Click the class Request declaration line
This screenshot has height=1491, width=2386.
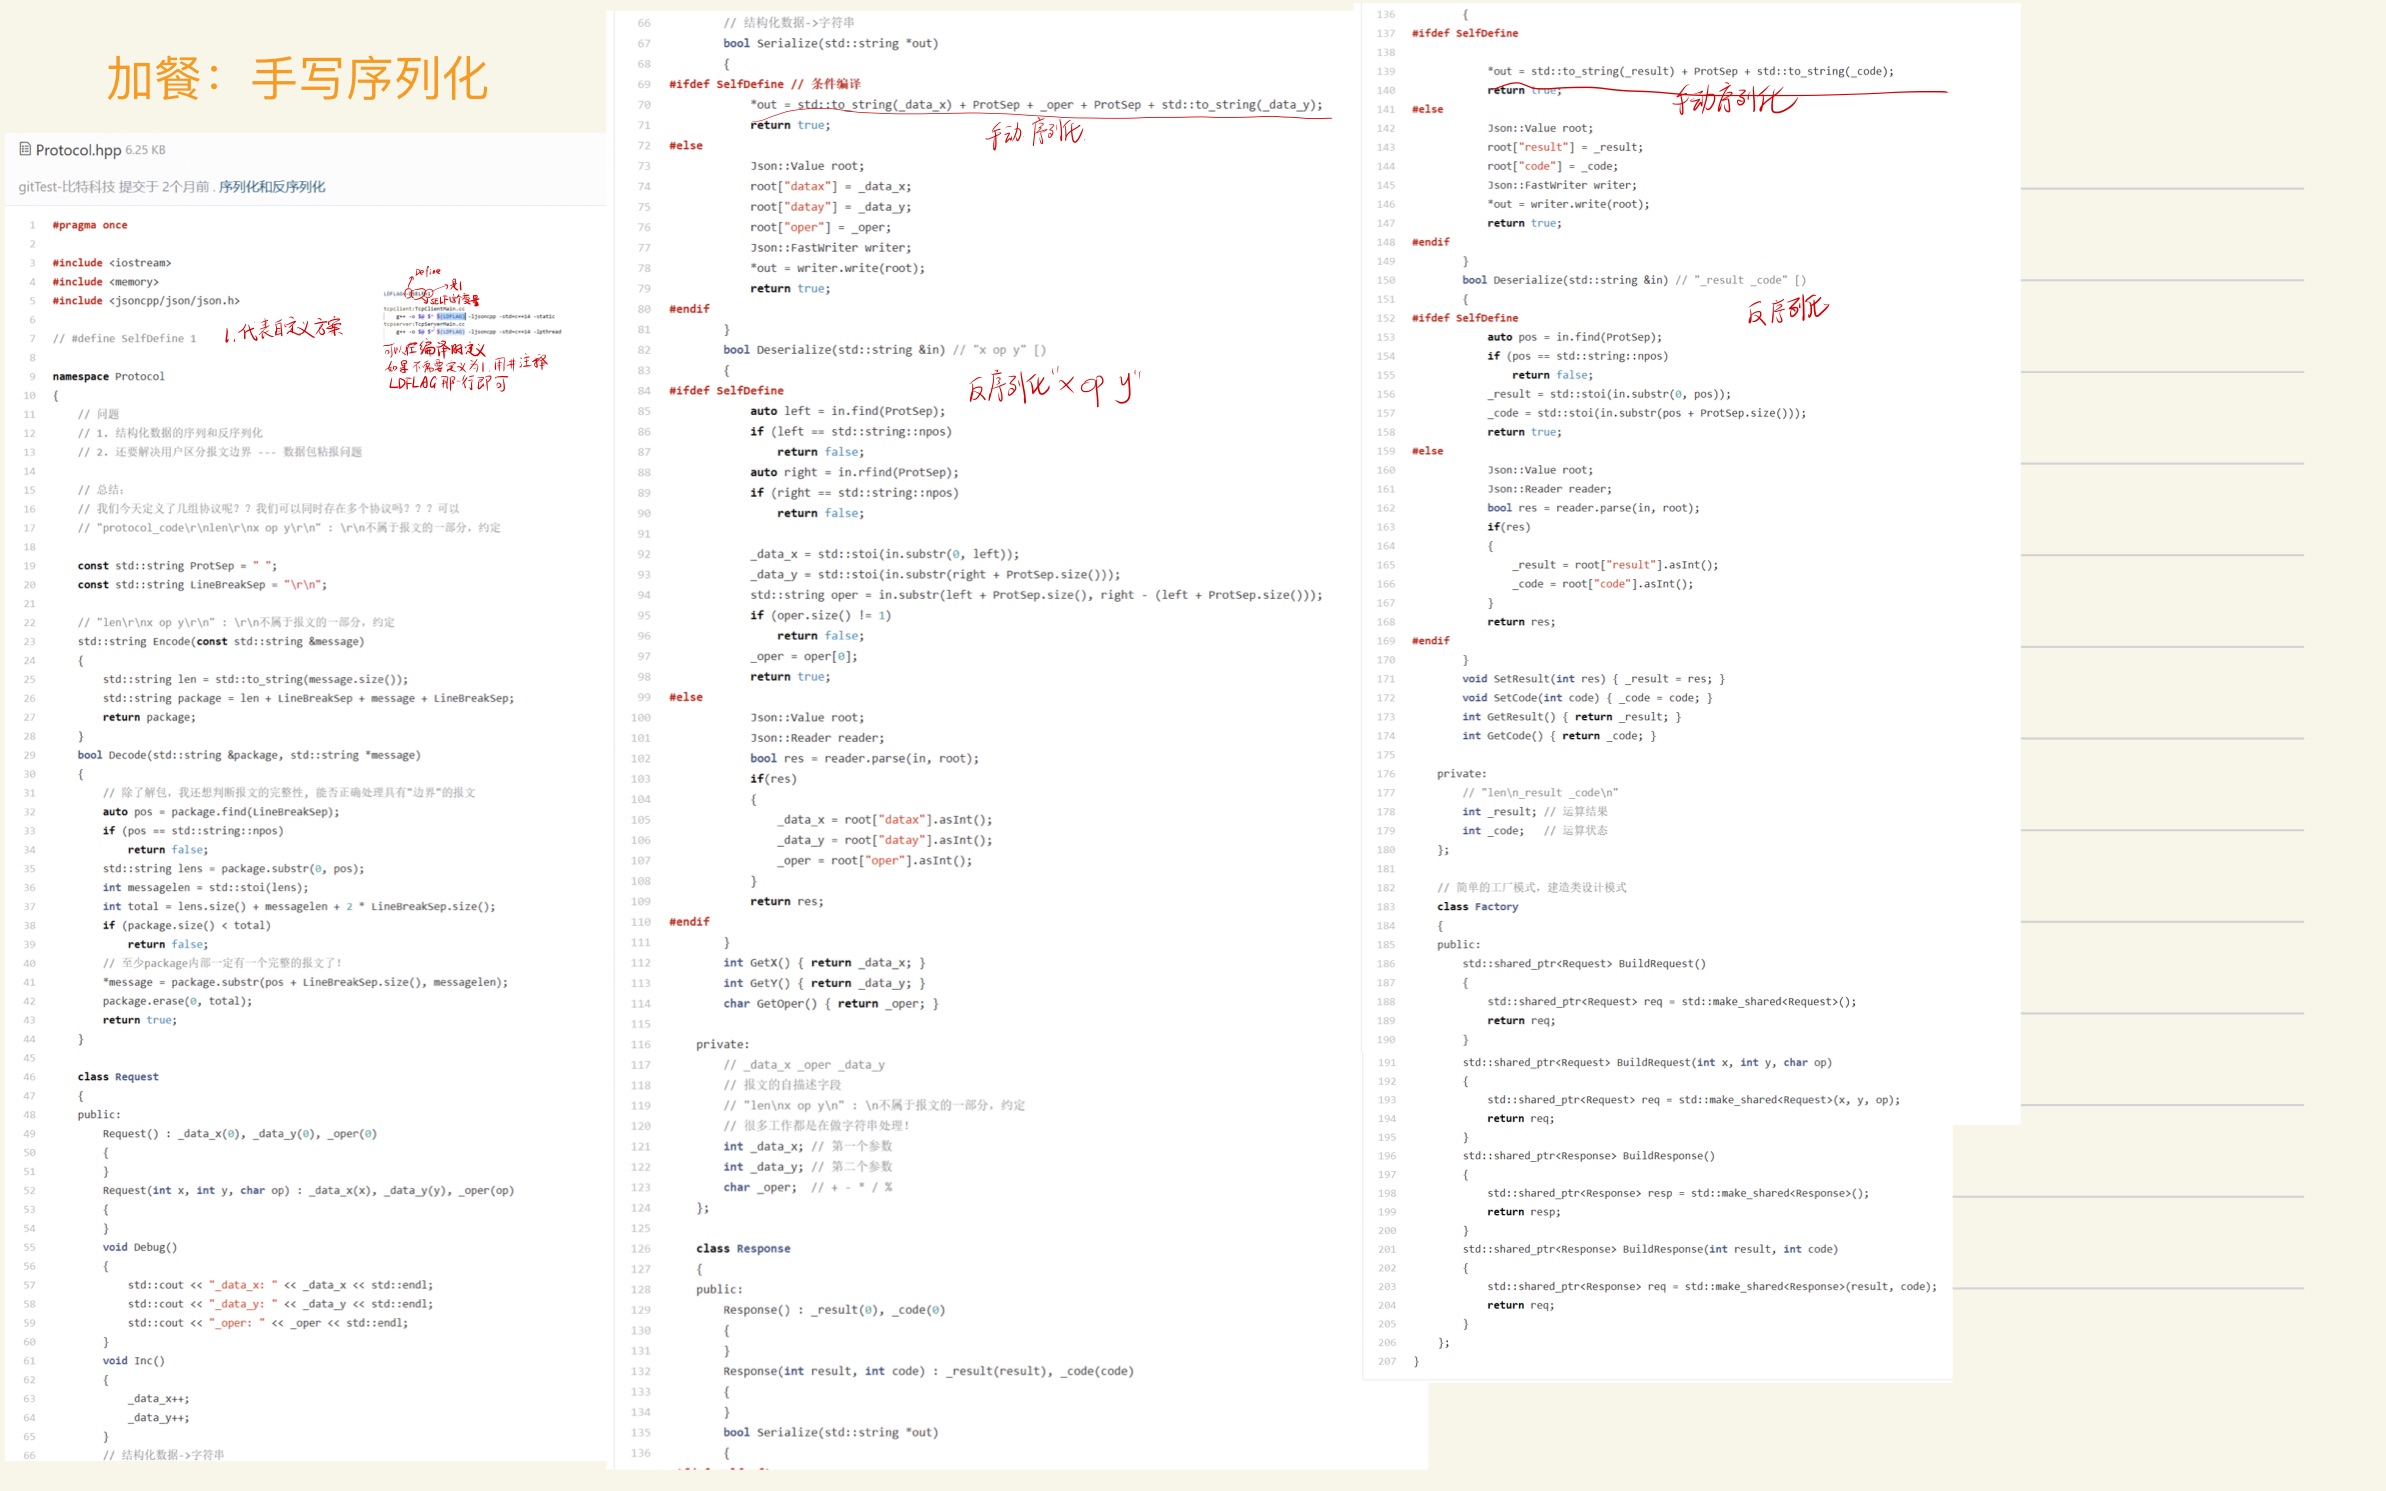tap(118, 1077)
